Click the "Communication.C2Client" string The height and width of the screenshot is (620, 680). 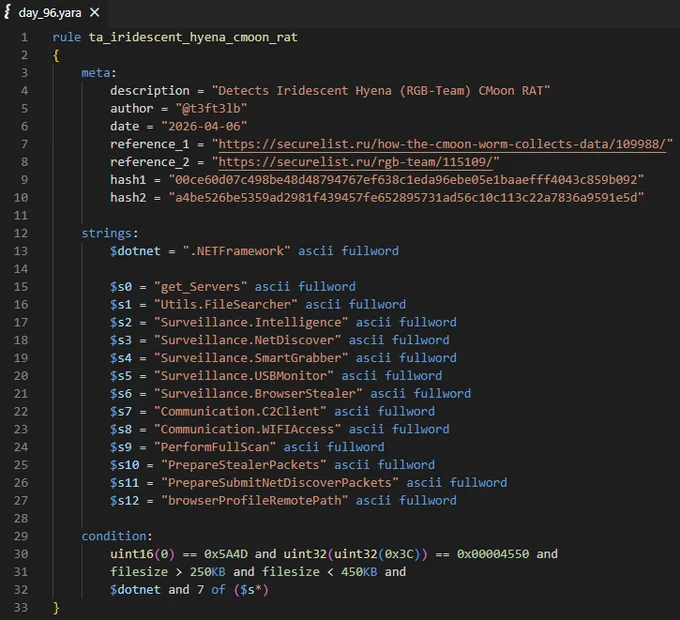240,411
